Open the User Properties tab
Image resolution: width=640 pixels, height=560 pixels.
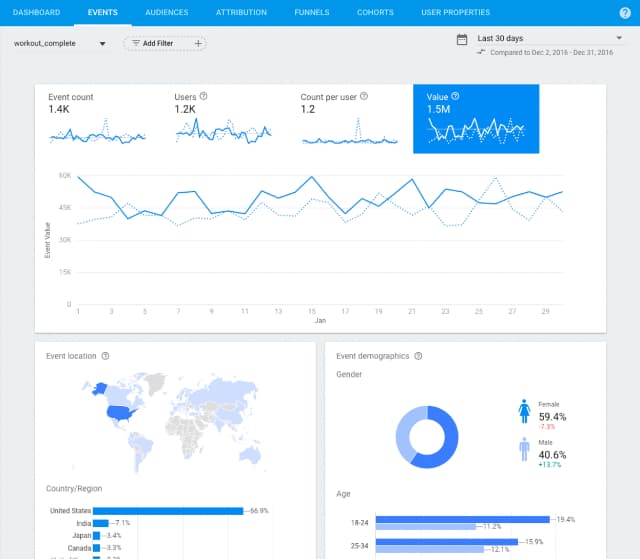(456, 13)
